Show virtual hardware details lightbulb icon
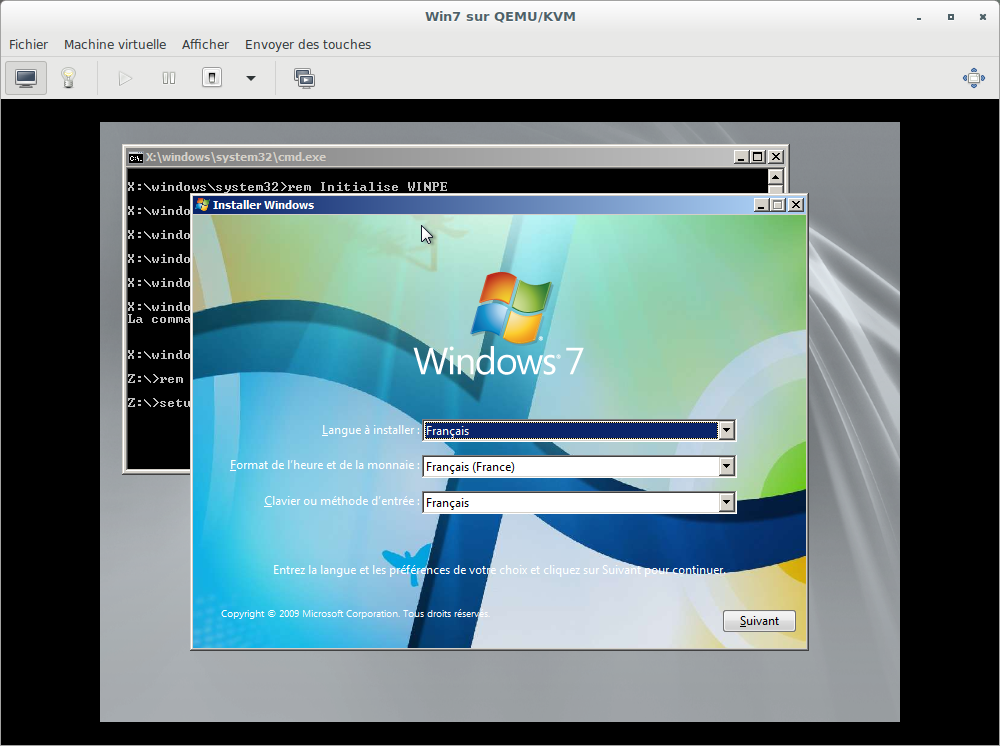Image resolution: width=1000 pixels, height=746 pixels. pyautogui.click(x=68, y=78)
